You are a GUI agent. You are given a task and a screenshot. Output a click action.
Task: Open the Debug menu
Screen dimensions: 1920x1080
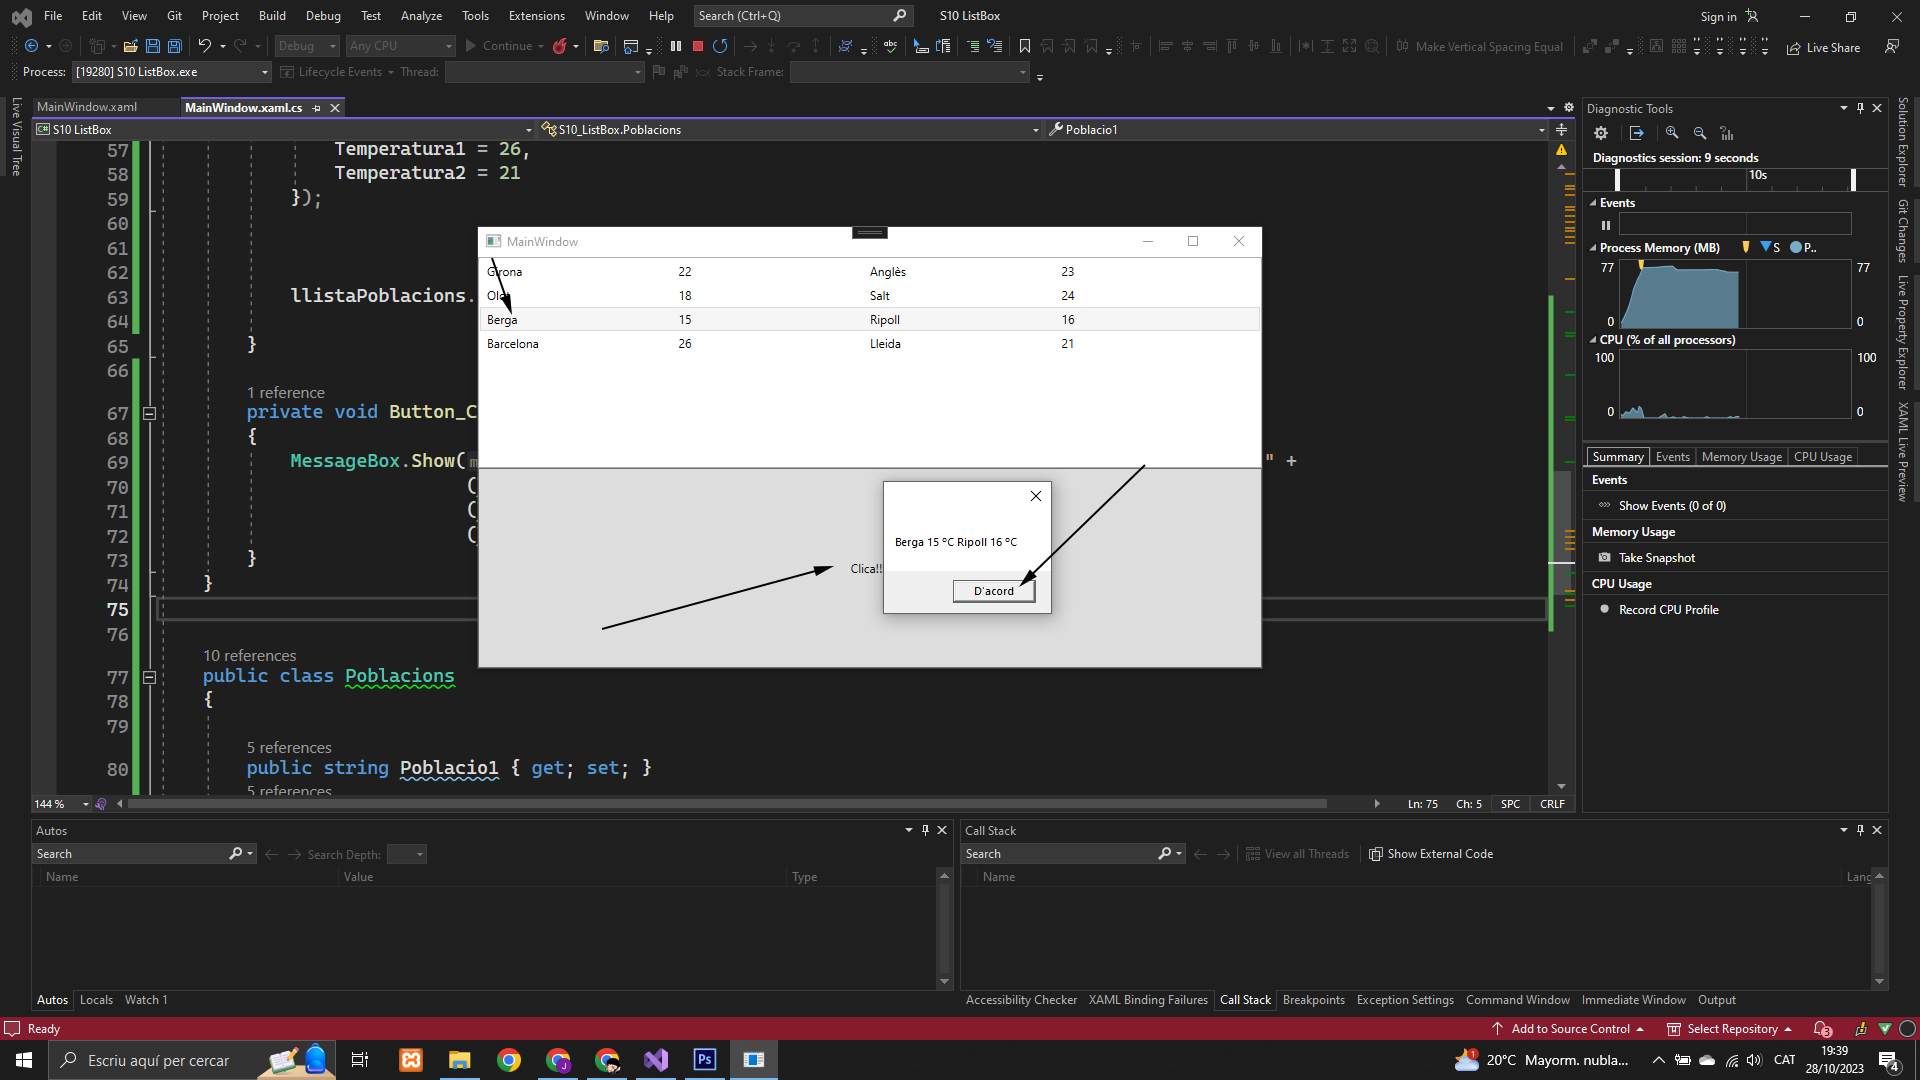[323, 16]
